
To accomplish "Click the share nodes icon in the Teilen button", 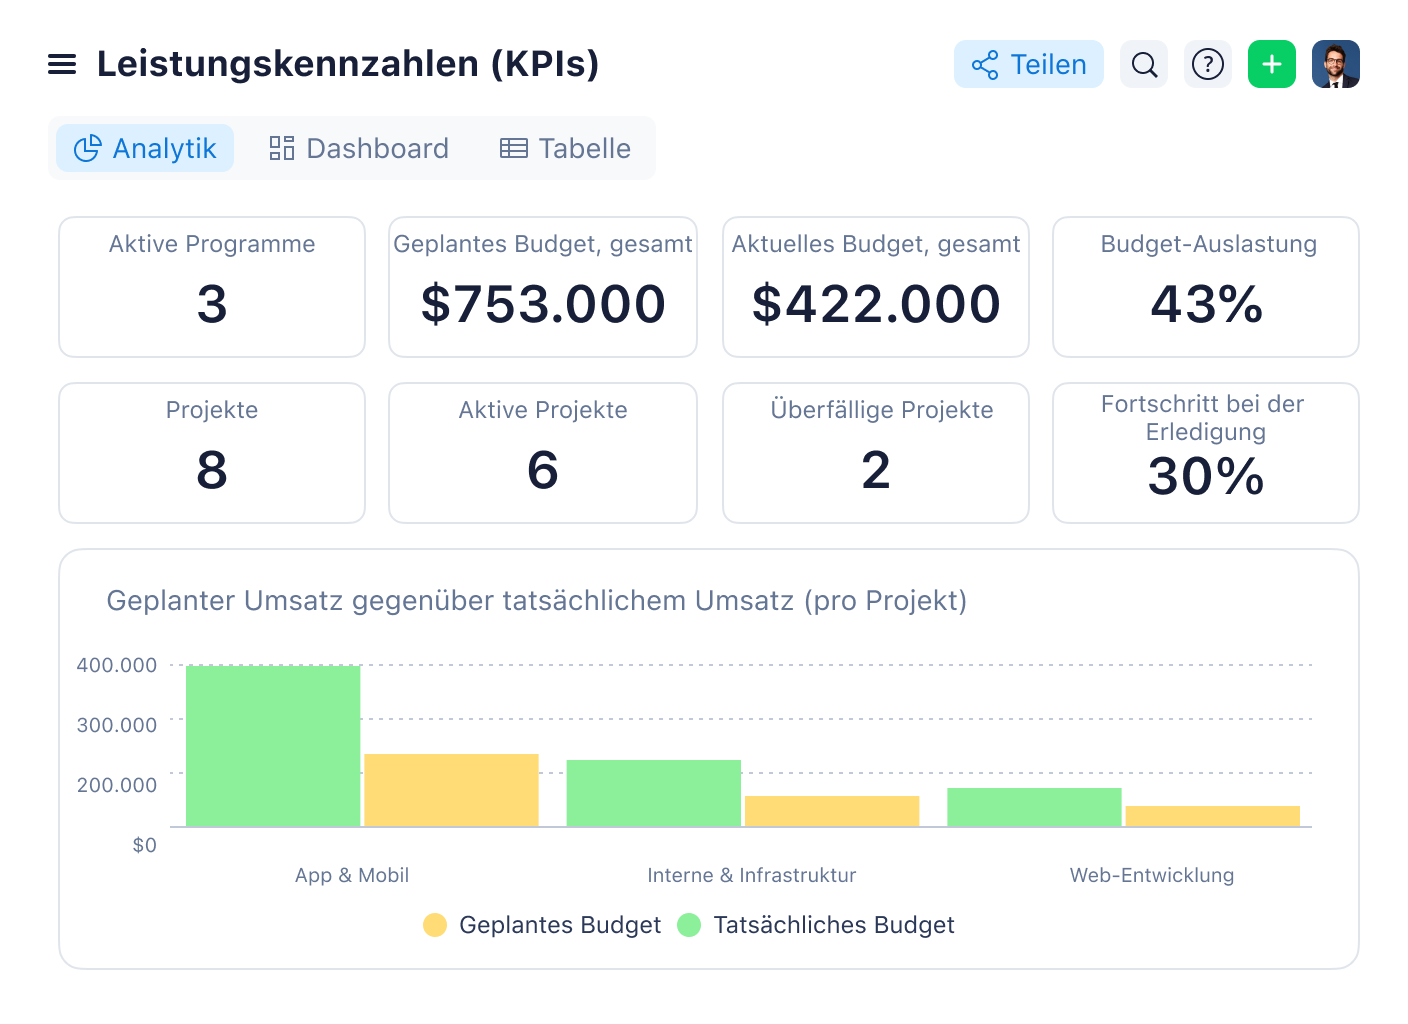I will tap(984, 64).
